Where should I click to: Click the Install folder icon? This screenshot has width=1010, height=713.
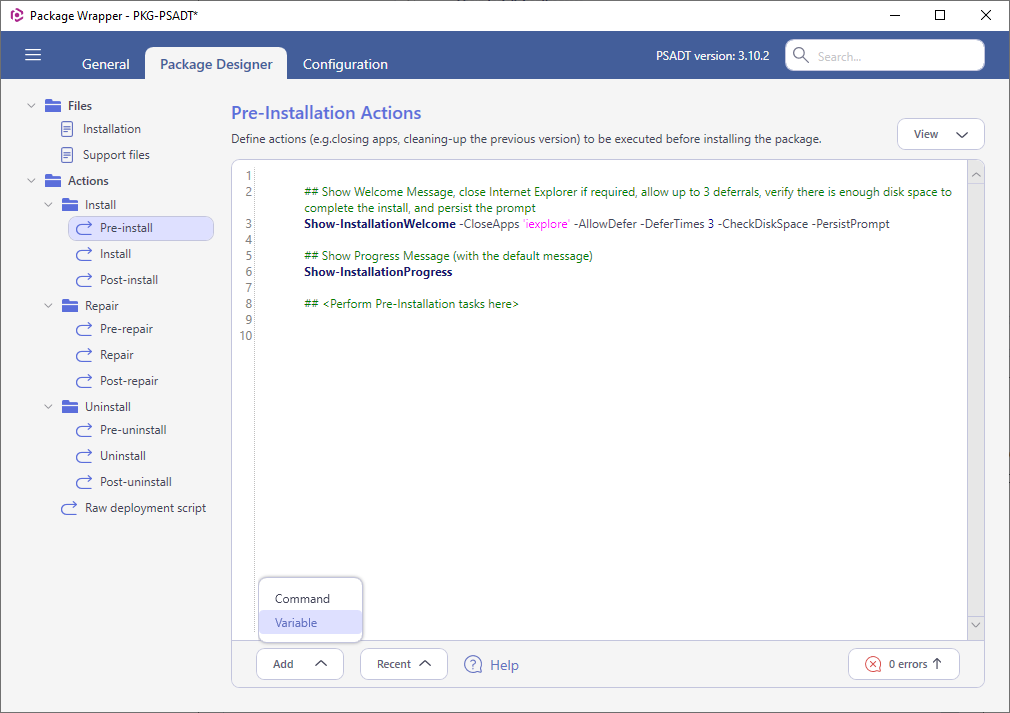(70, 205)
